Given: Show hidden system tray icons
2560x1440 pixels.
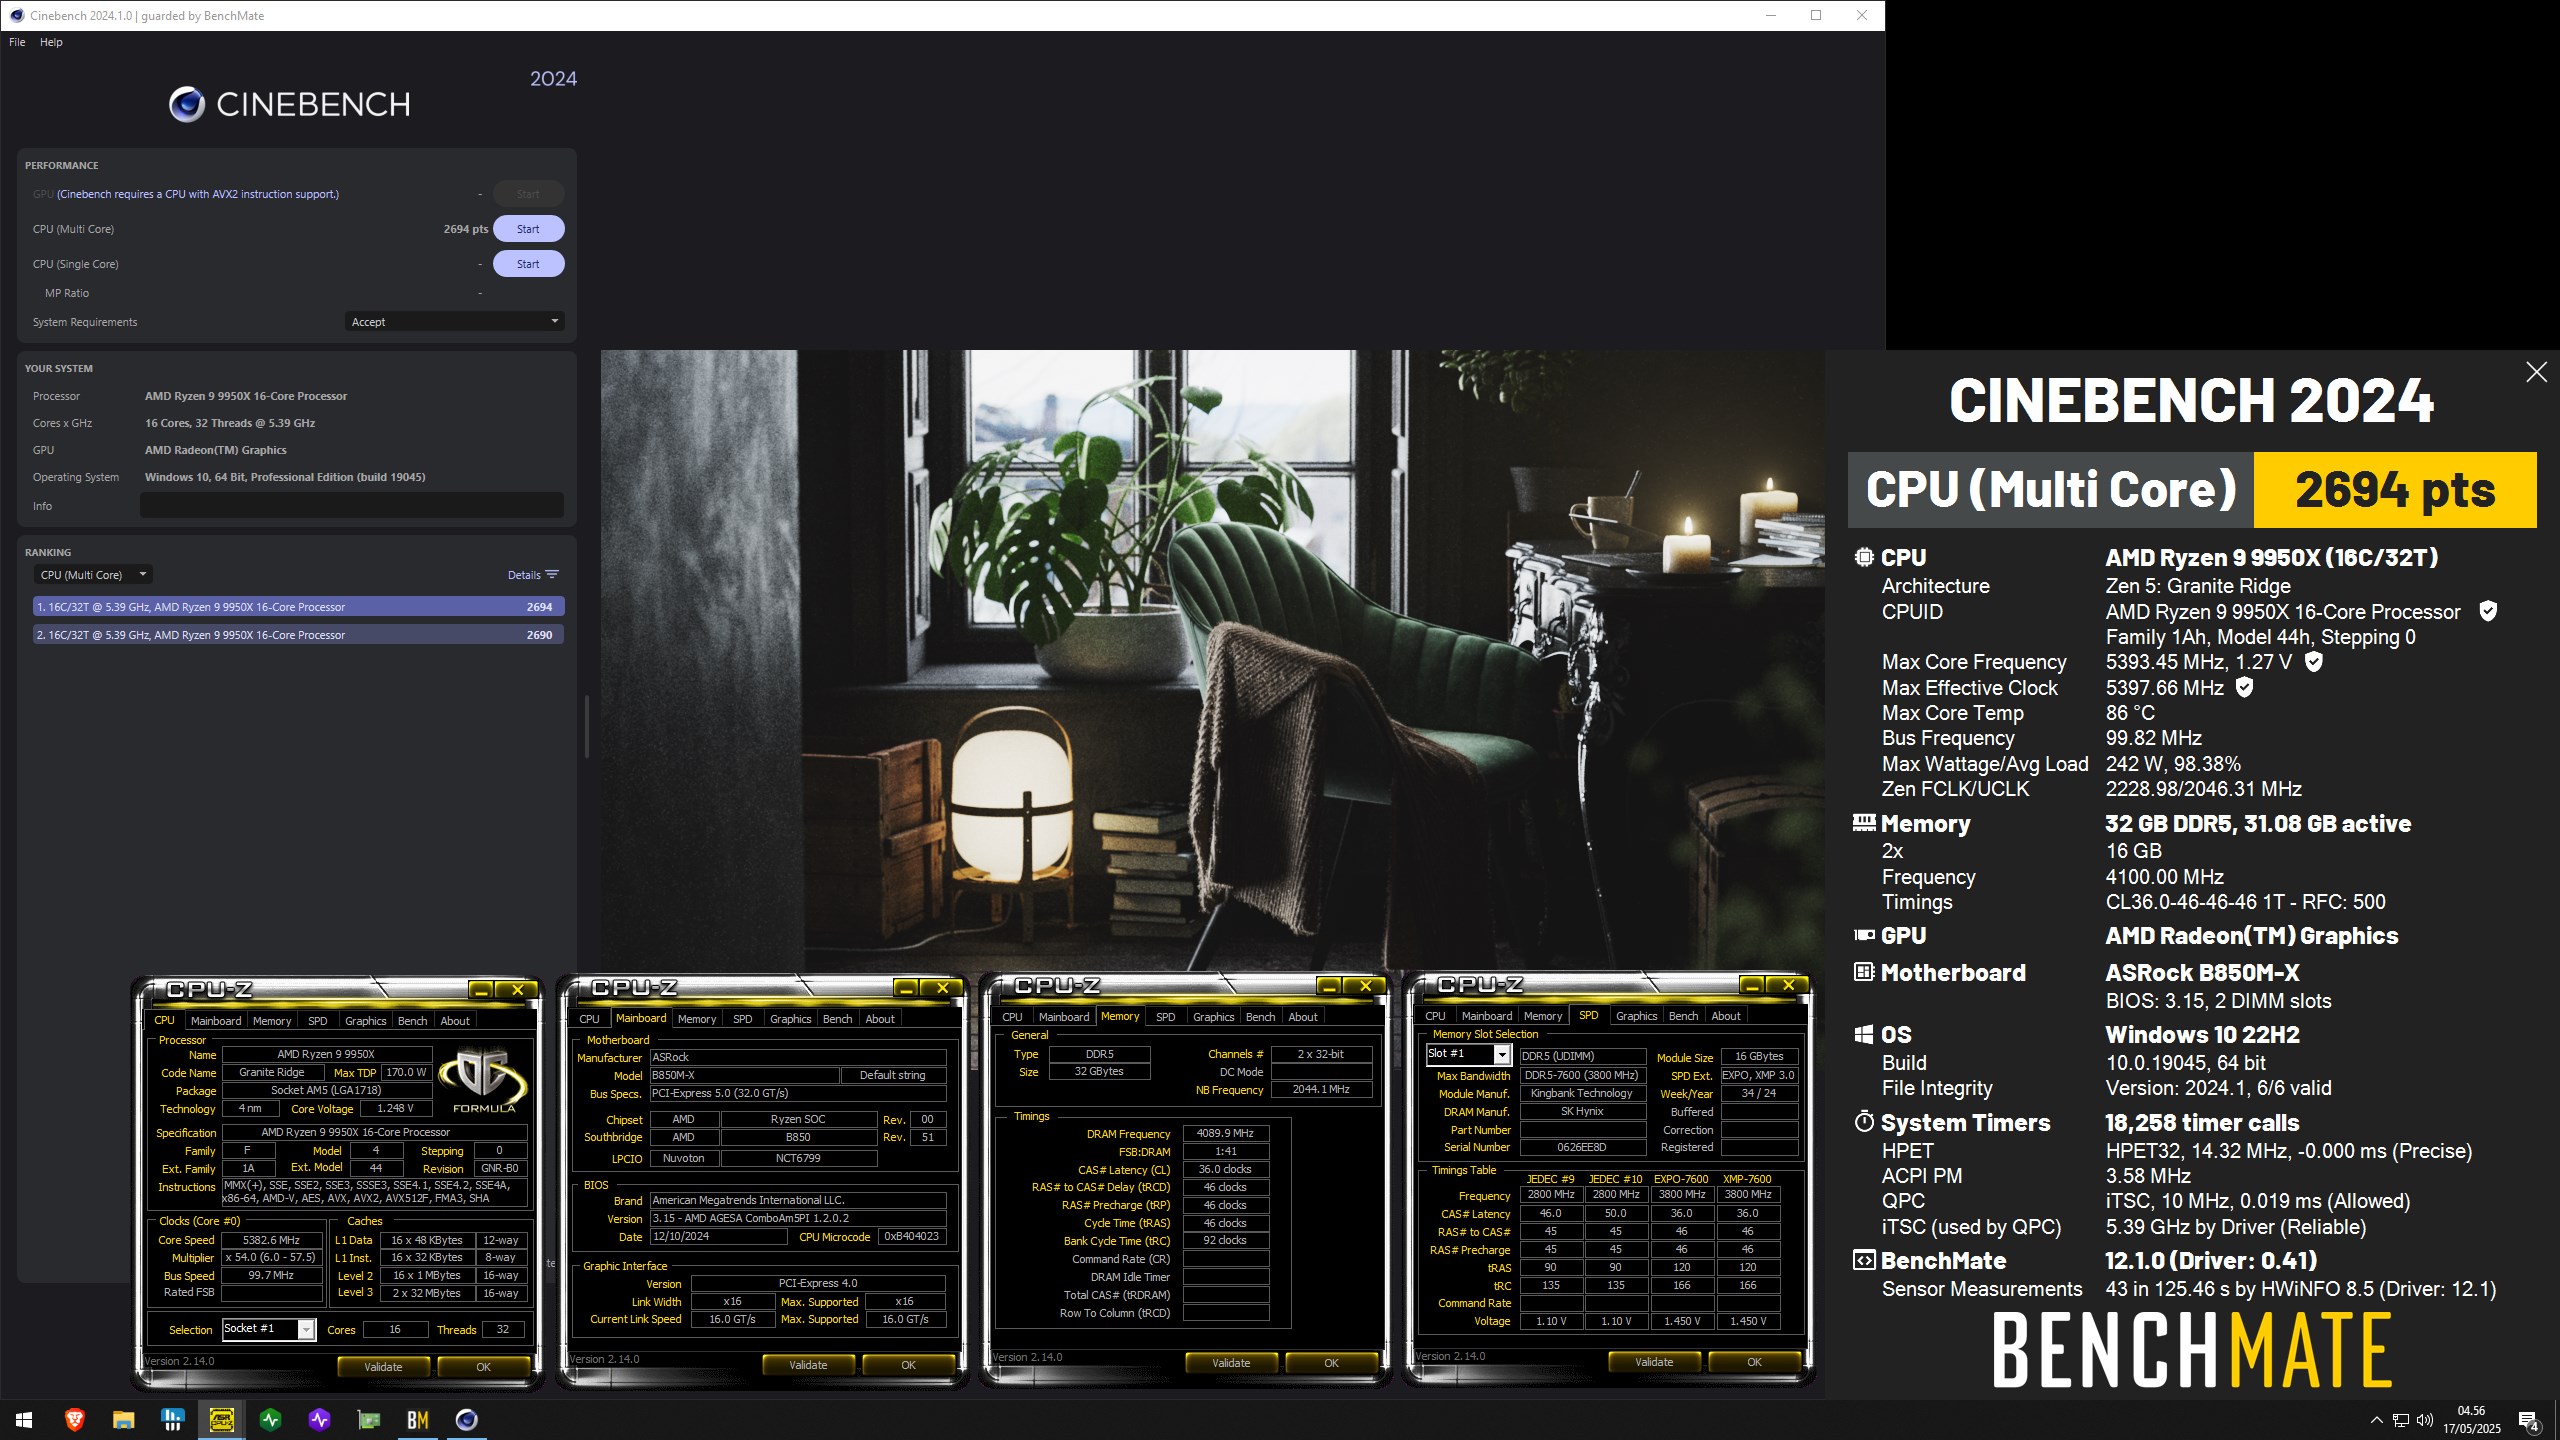Looking at the screenshot, I should pyautogui.click(x=2377, y=1420).
